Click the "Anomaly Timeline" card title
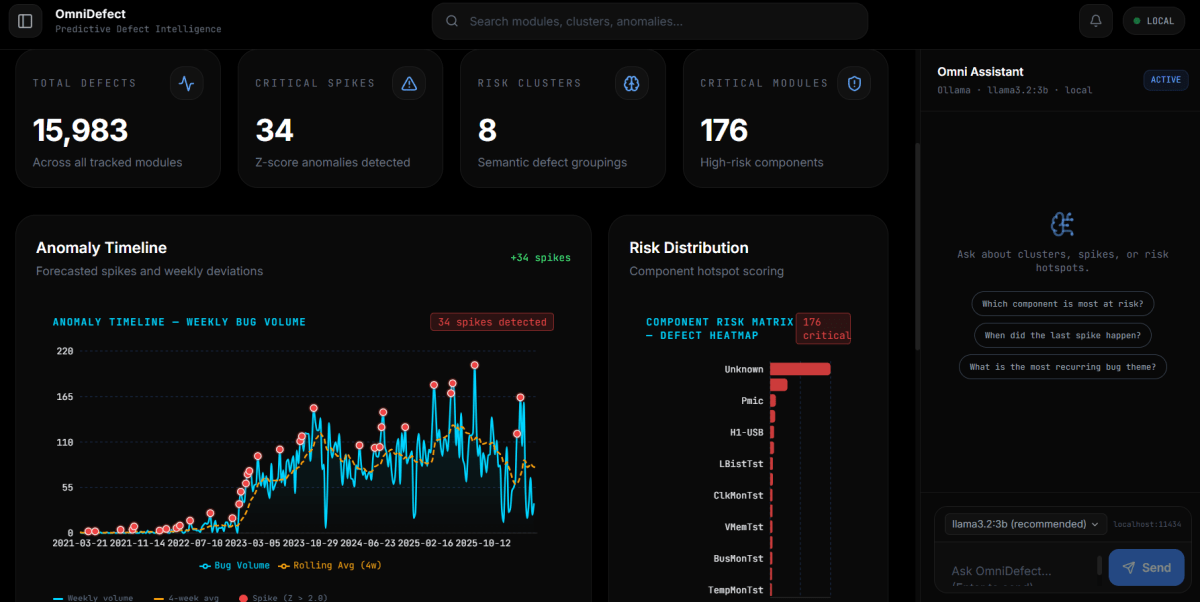 pyautogui.click(x=101, y=247)
